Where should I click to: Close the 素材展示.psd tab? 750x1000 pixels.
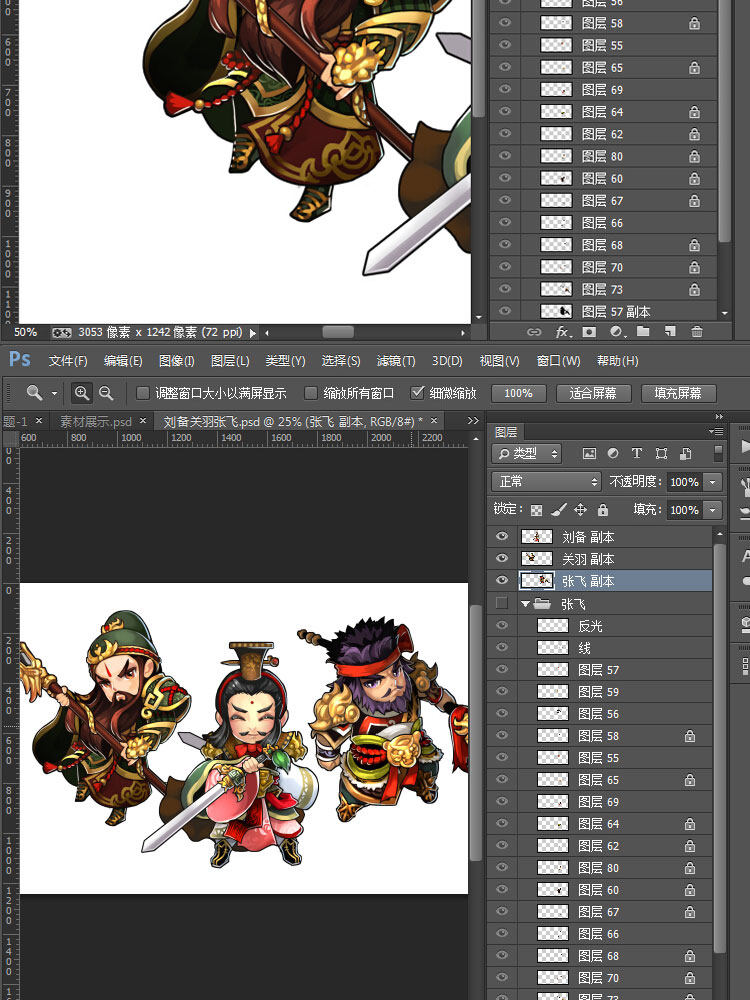[143, 421]
